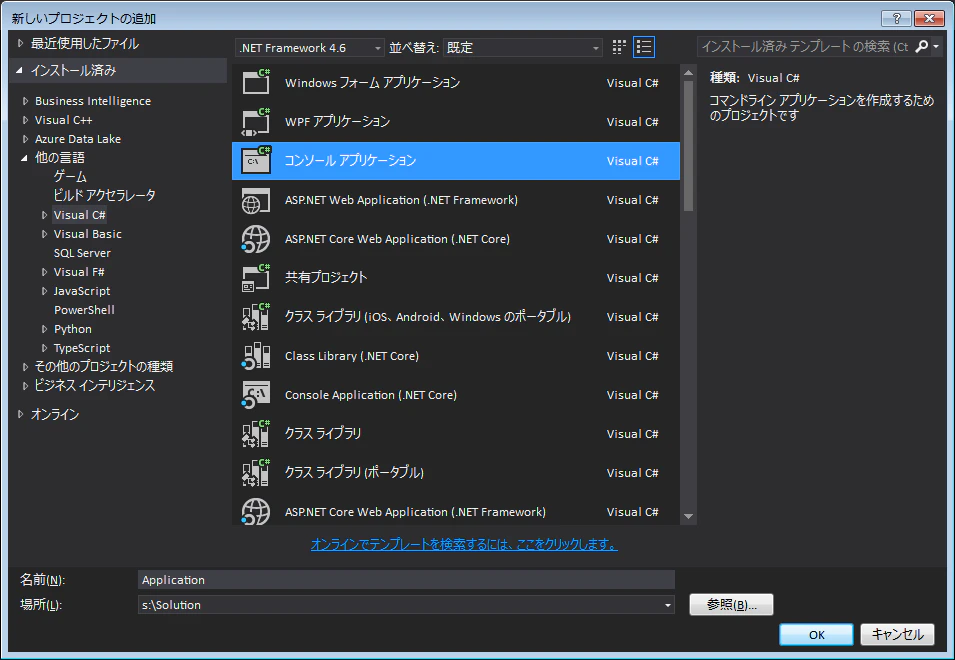Click the ASP.NET Core Web Application (.NET Core) icon
Viewport: 955px width, 660px height.
(x=256, y=239)
